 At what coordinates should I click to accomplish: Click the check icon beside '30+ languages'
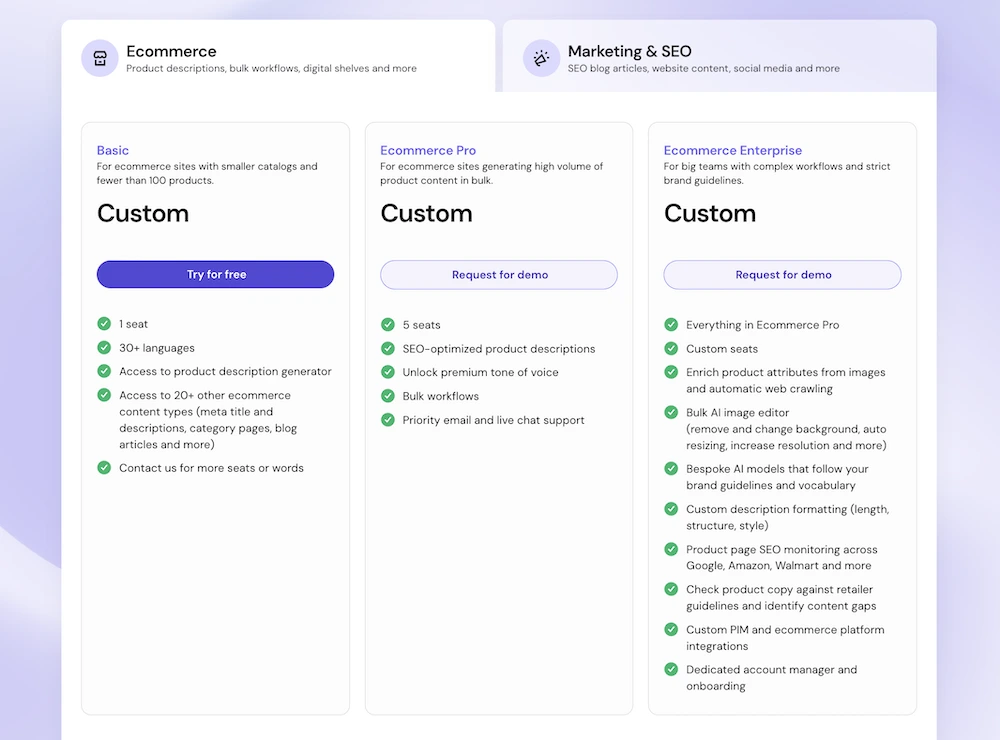(104, 347)
